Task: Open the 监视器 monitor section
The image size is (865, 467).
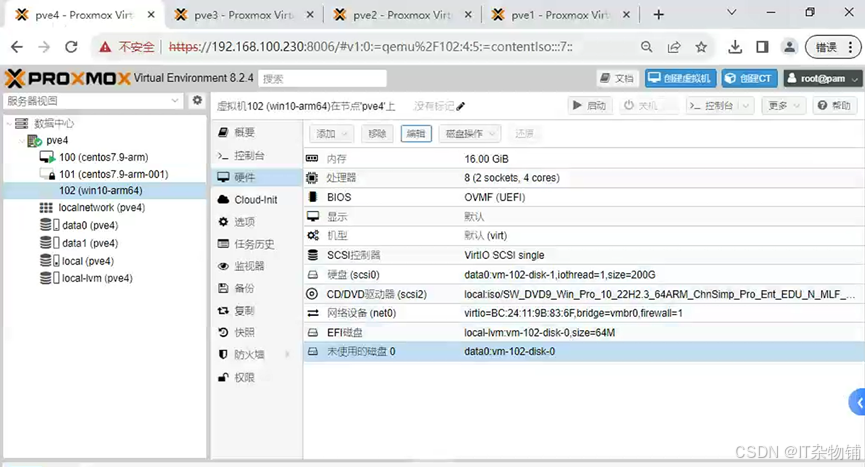Action: coord(256,266)
